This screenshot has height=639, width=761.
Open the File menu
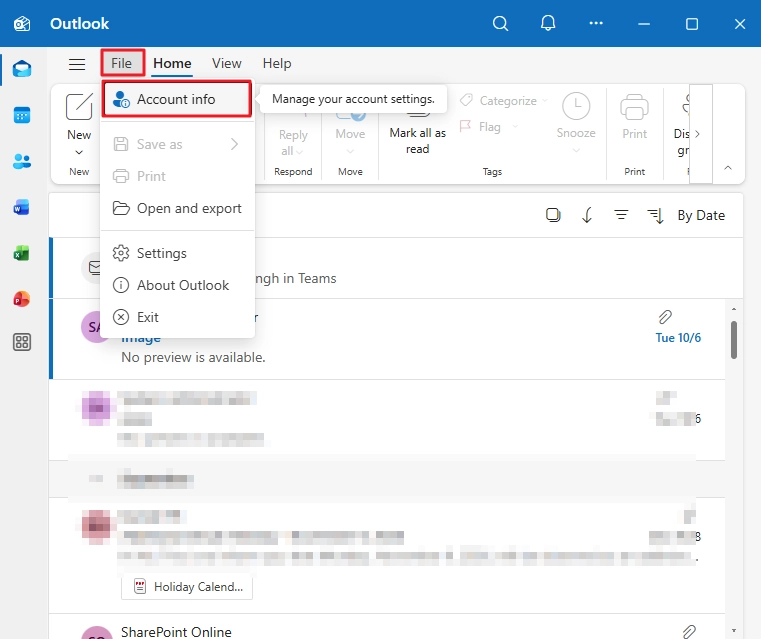(x=121, y=63)
